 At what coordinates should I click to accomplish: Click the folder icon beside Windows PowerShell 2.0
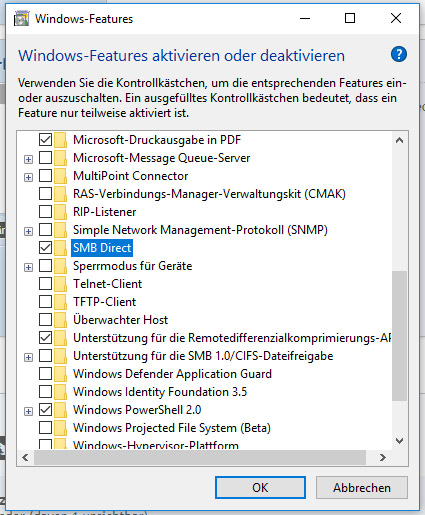tap(61, 410)
